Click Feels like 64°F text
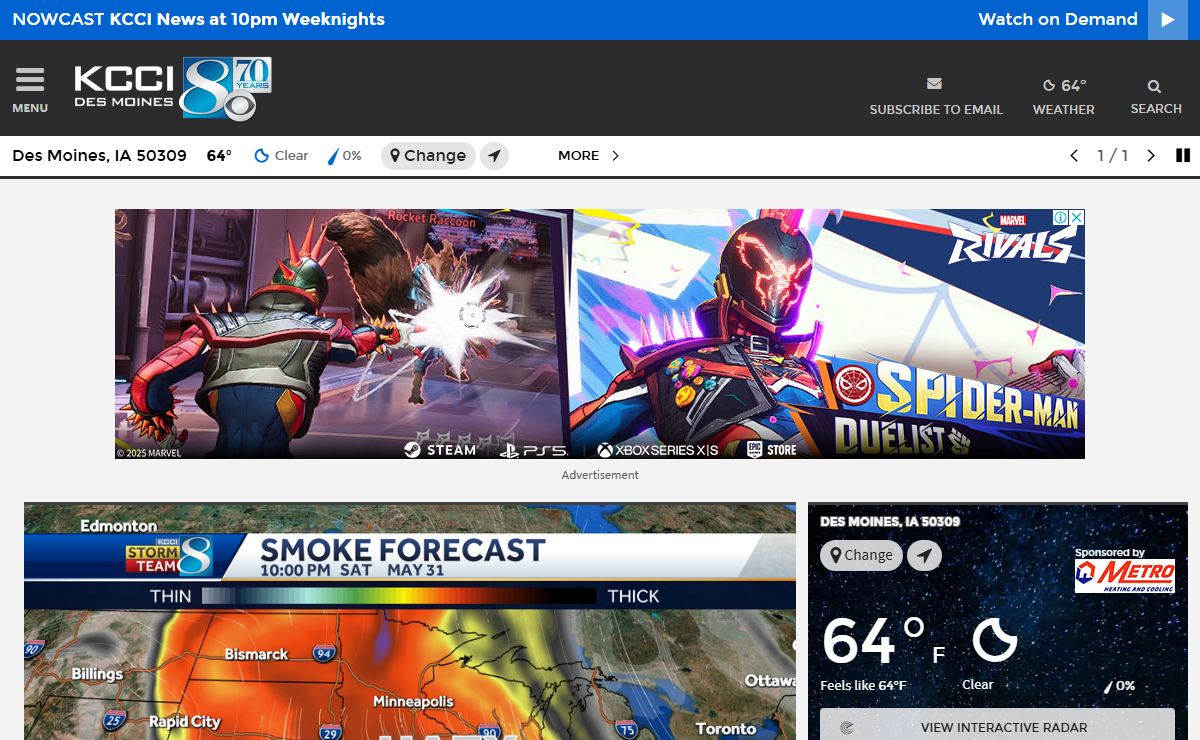The image size is (1200, 740). pyautogui.click(x=863, y=686)
